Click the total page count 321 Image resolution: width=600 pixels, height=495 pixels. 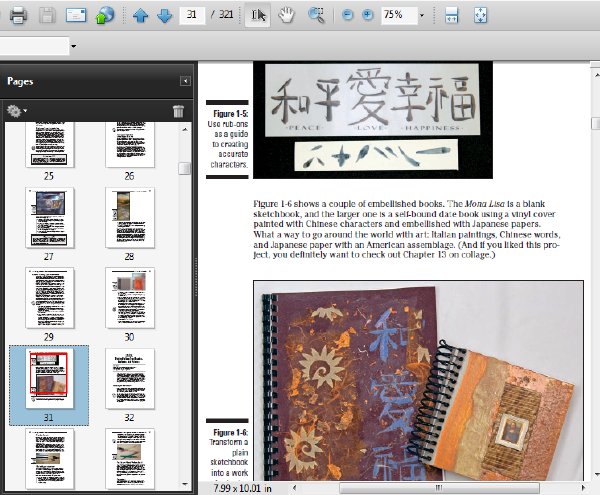226,15
